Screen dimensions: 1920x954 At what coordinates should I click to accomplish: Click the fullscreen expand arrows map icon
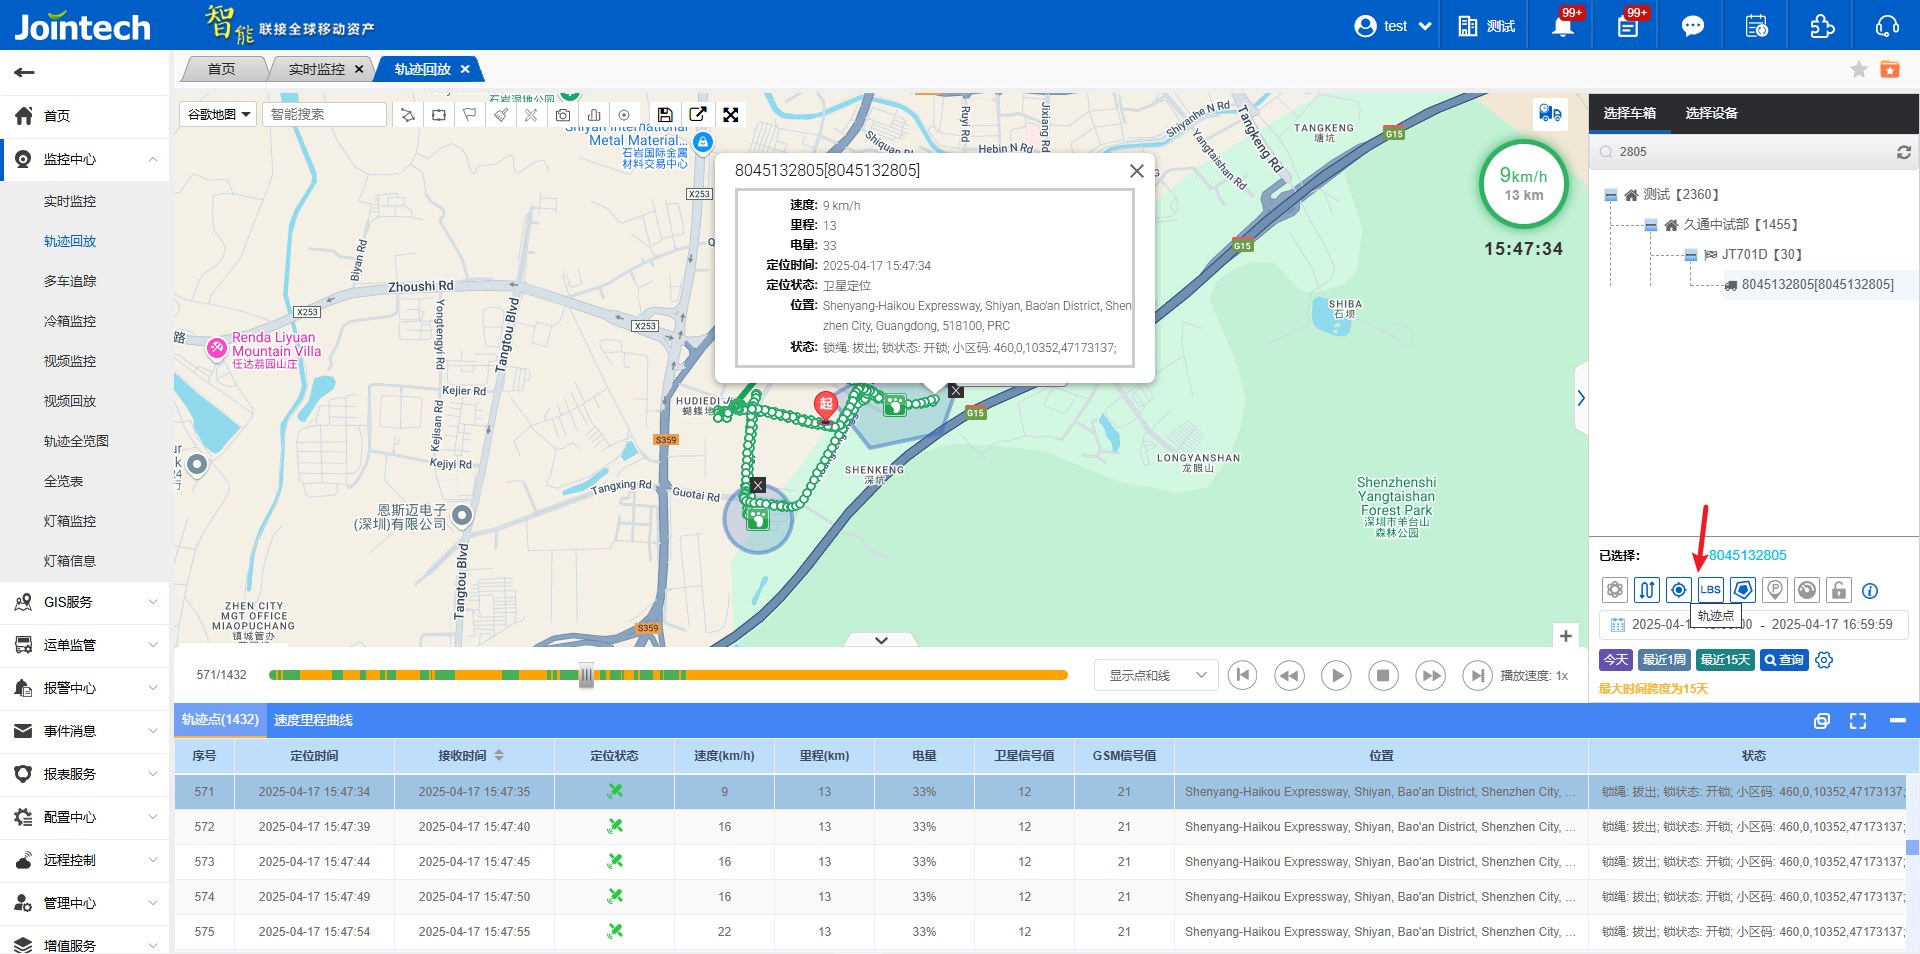click(731, 115)
